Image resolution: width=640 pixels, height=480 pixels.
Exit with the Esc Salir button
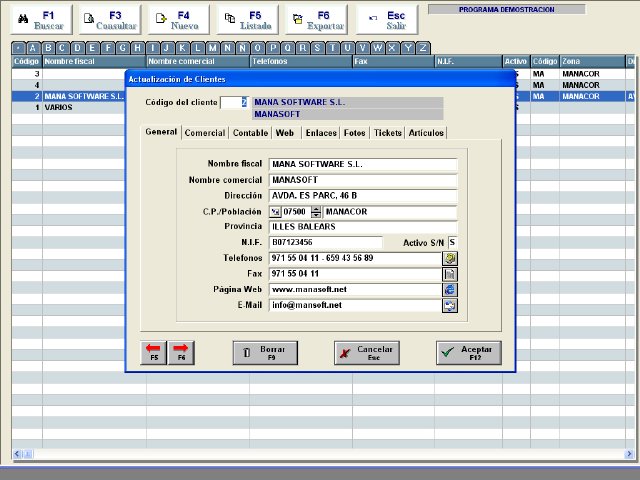[387, 20]
